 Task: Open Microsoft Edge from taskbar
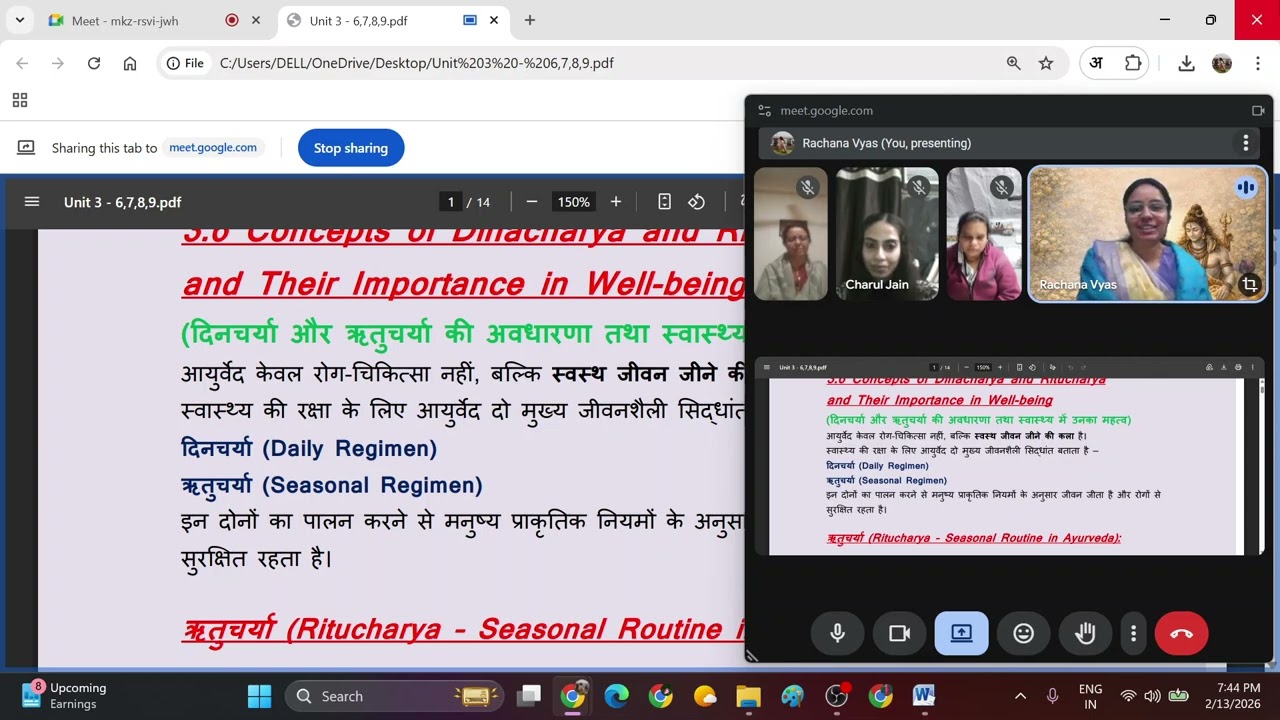point(616,696)
